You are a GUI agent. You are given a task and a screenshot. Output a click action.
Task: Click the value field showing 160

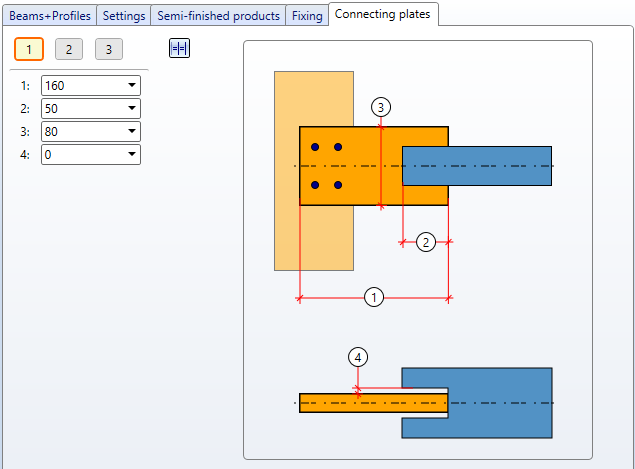(91, 85)
